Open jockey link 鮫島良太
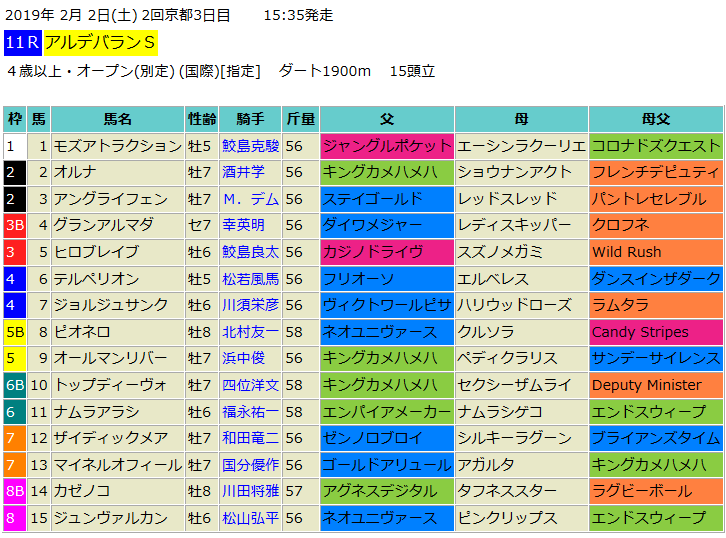Viewport: 726px width, 538px height. [x=250, y=252]
